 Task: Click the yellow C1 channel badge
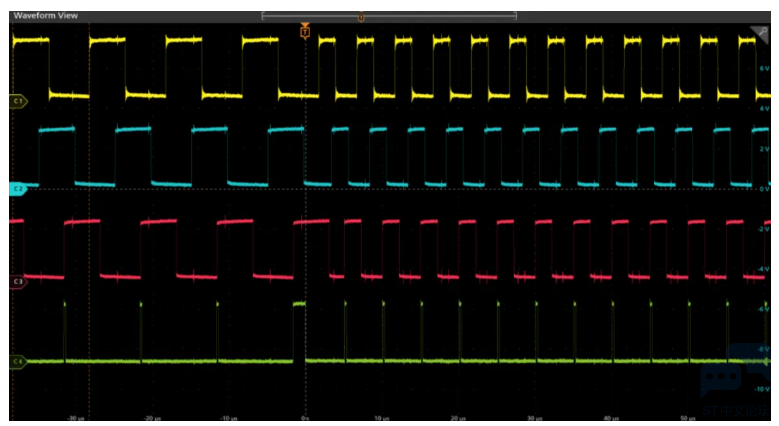pyautogui.click(x=17, y=102)
